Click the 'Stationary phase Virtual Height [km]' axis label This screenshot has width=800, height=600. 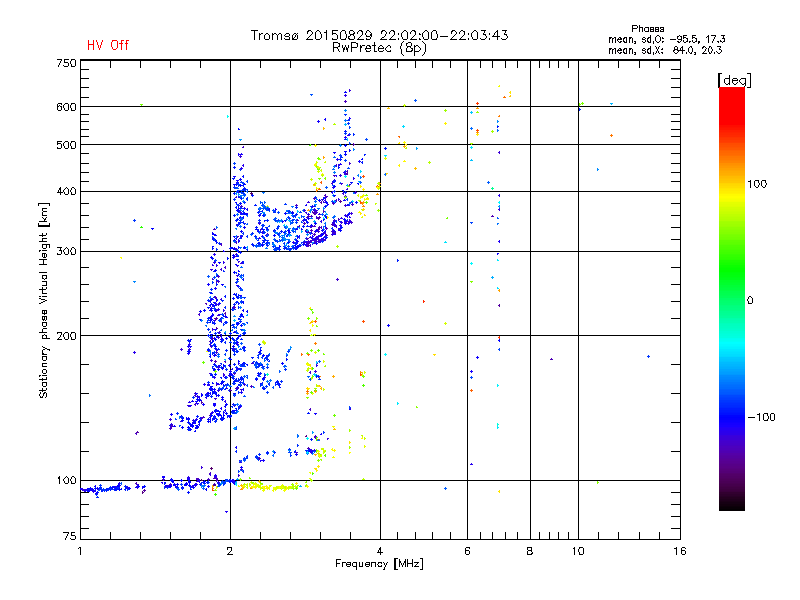(44, 300)
